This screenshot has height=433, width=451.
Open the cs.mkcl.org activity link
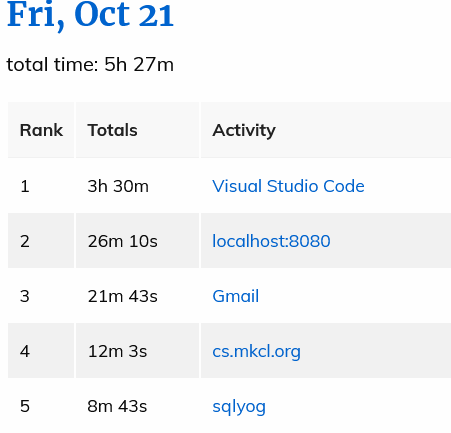(256, 351)
